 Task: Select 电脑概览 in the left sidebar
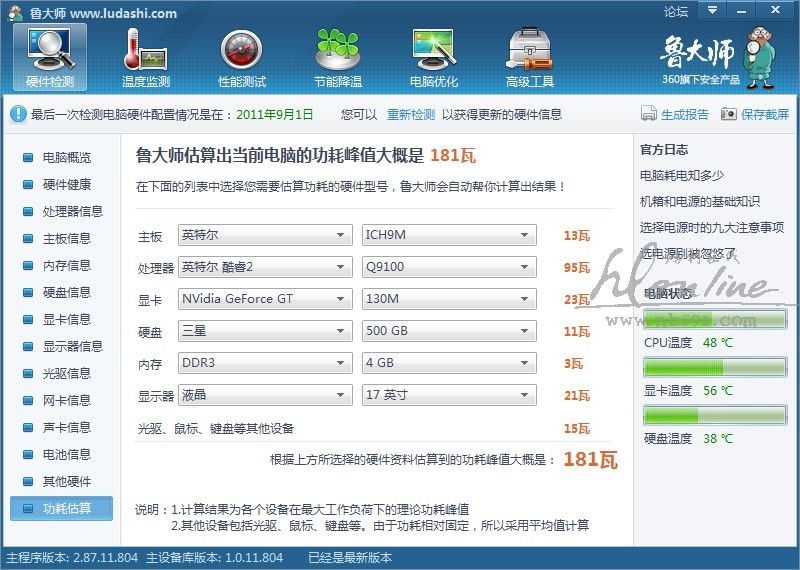66,158
